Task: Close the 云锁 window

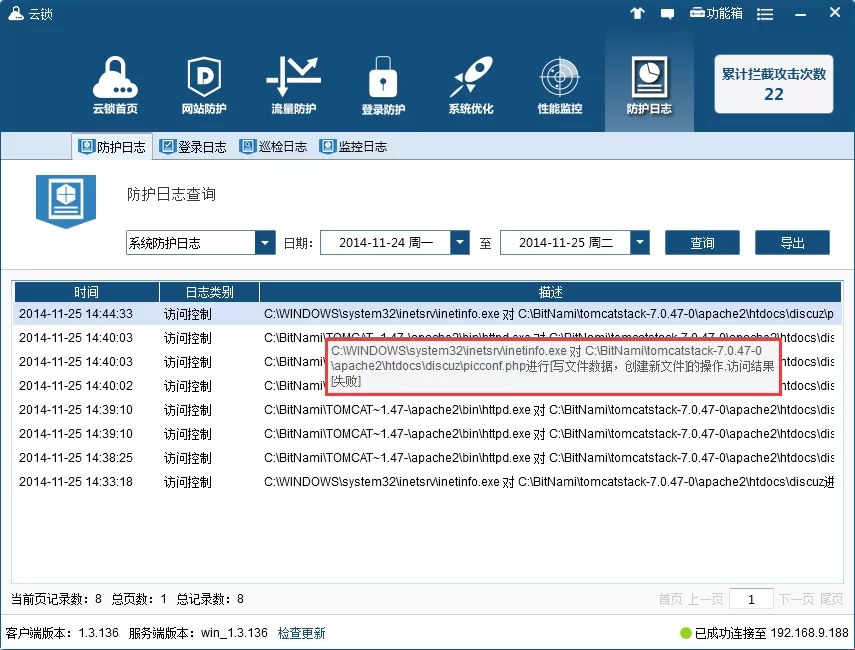Action: [x=835, y=13]
